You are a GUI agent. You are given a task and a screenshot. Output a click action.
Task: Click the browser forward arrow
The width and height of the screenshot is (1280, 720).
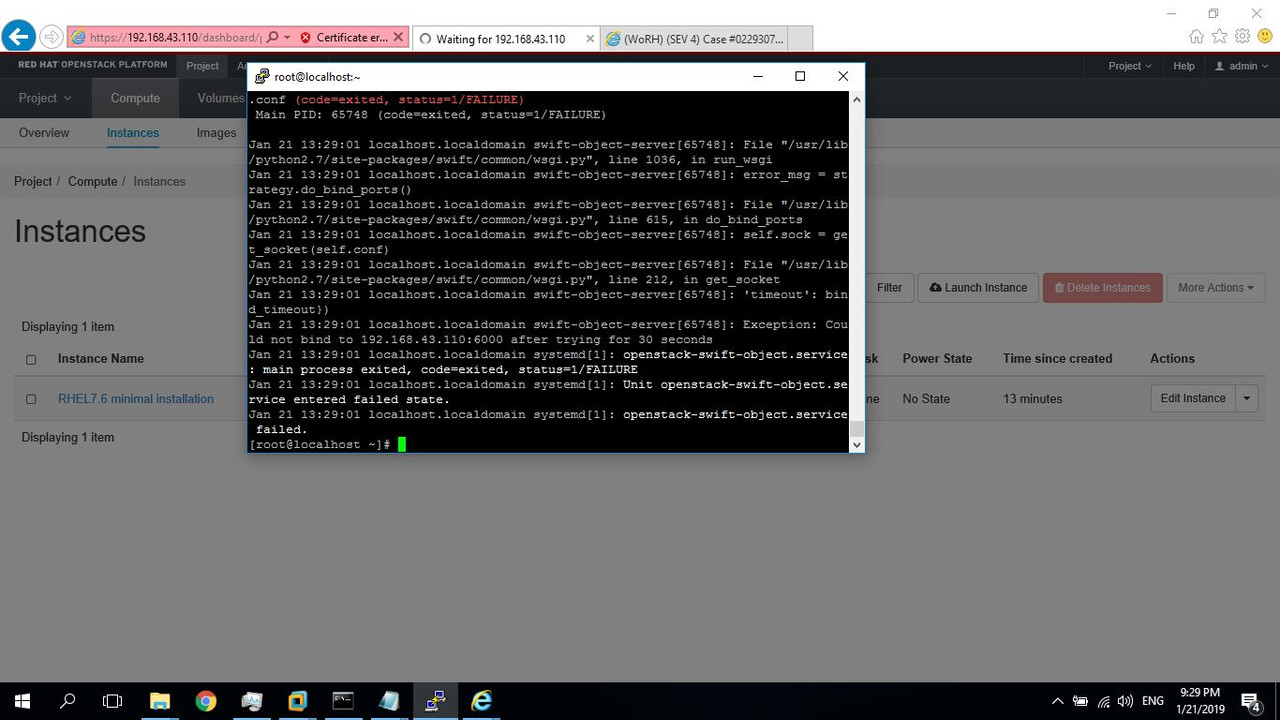pos(51,38)
